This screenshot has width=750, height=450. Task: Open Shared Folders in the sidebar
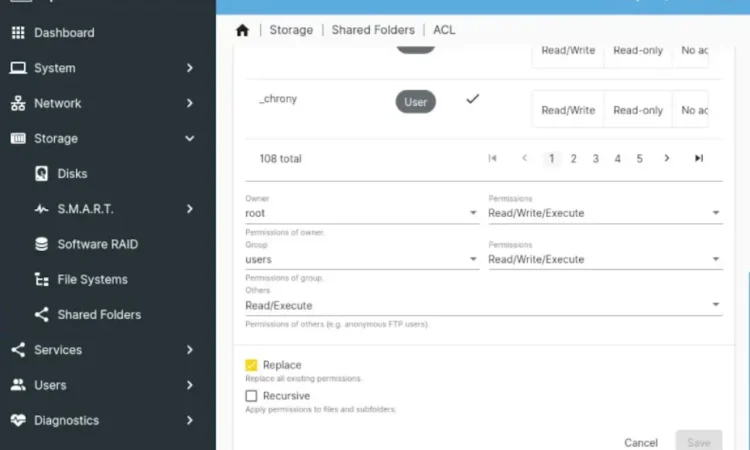pos(99,315)
